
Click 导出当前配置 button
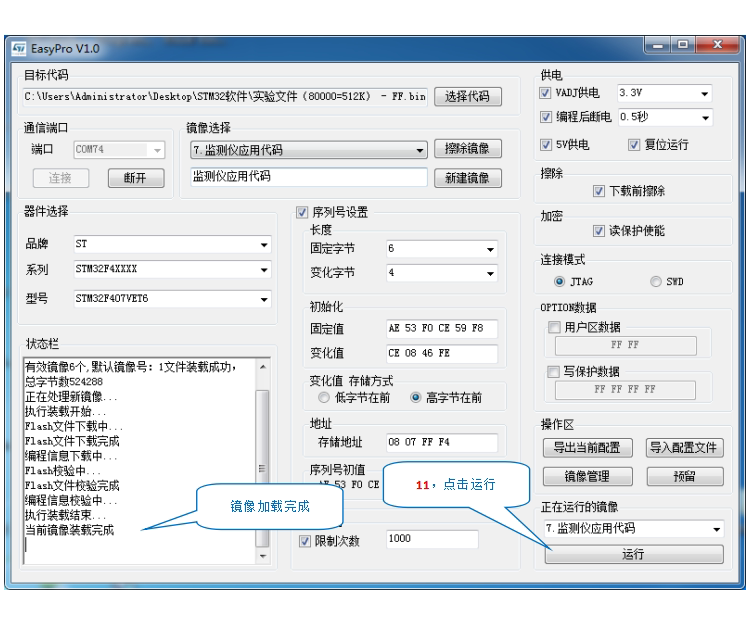587,447
